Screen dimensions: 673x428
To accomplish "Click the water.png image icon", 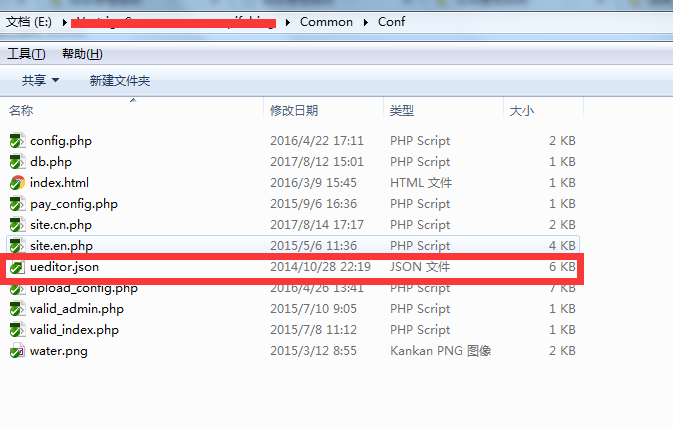I will 17,351.
